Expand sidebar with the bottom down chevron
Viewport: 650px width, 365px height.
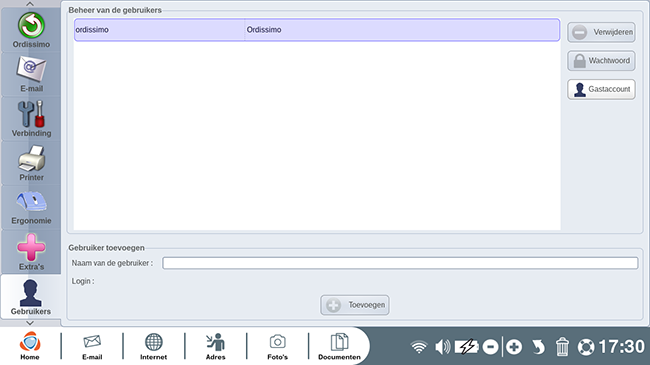pyautogui.click(x=30, y=323)
